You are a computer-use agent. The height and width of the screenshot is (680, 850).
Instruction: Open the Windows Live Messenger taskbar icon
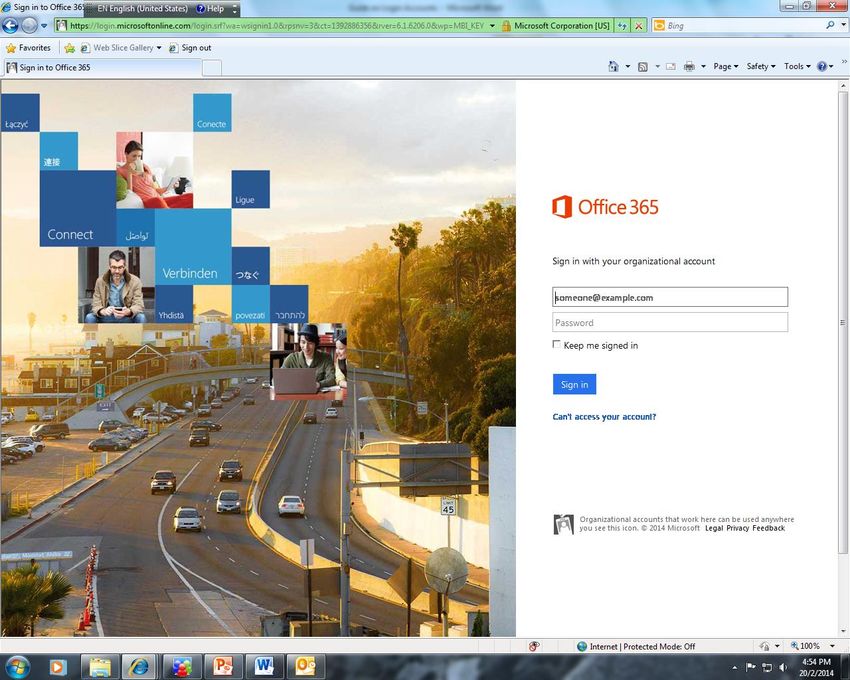point(182,666)
